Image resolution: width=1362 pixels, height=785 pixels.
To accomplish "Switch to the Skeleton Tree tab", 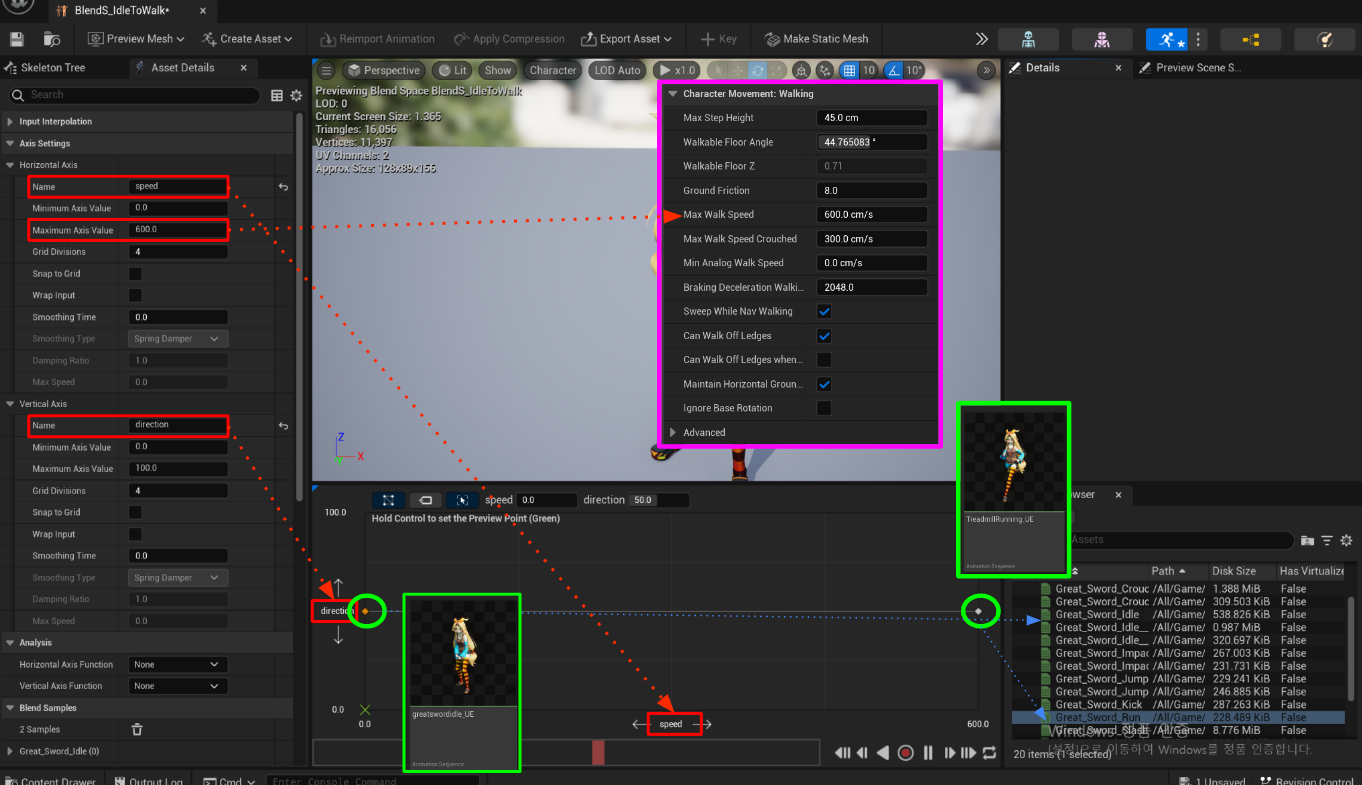I will point(54,68).
